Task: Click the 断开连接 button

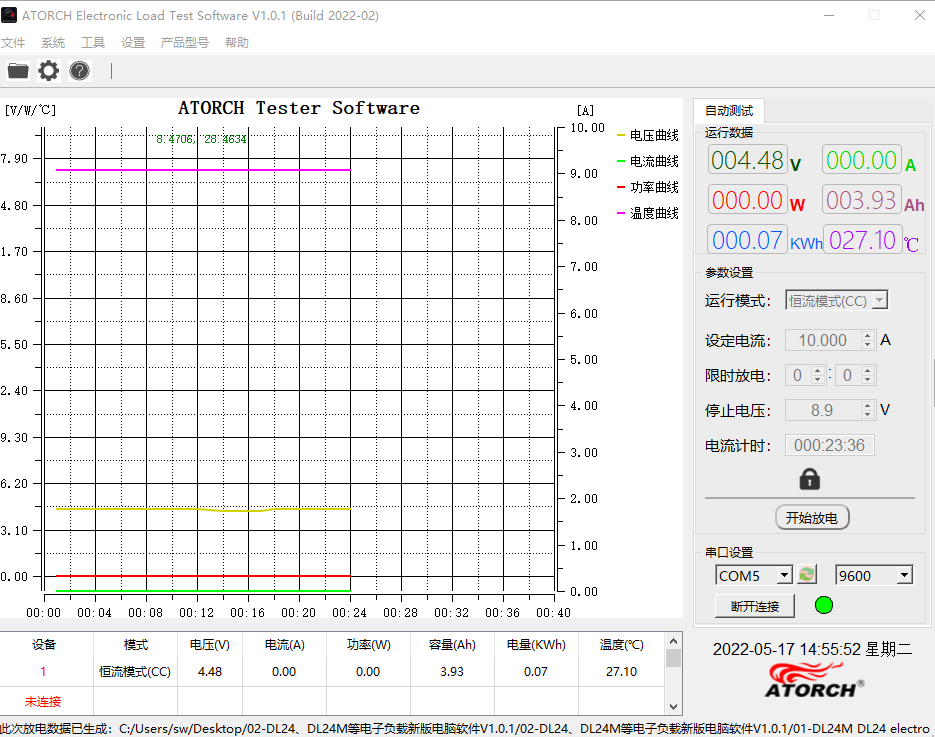Action: tap(755, 606)
